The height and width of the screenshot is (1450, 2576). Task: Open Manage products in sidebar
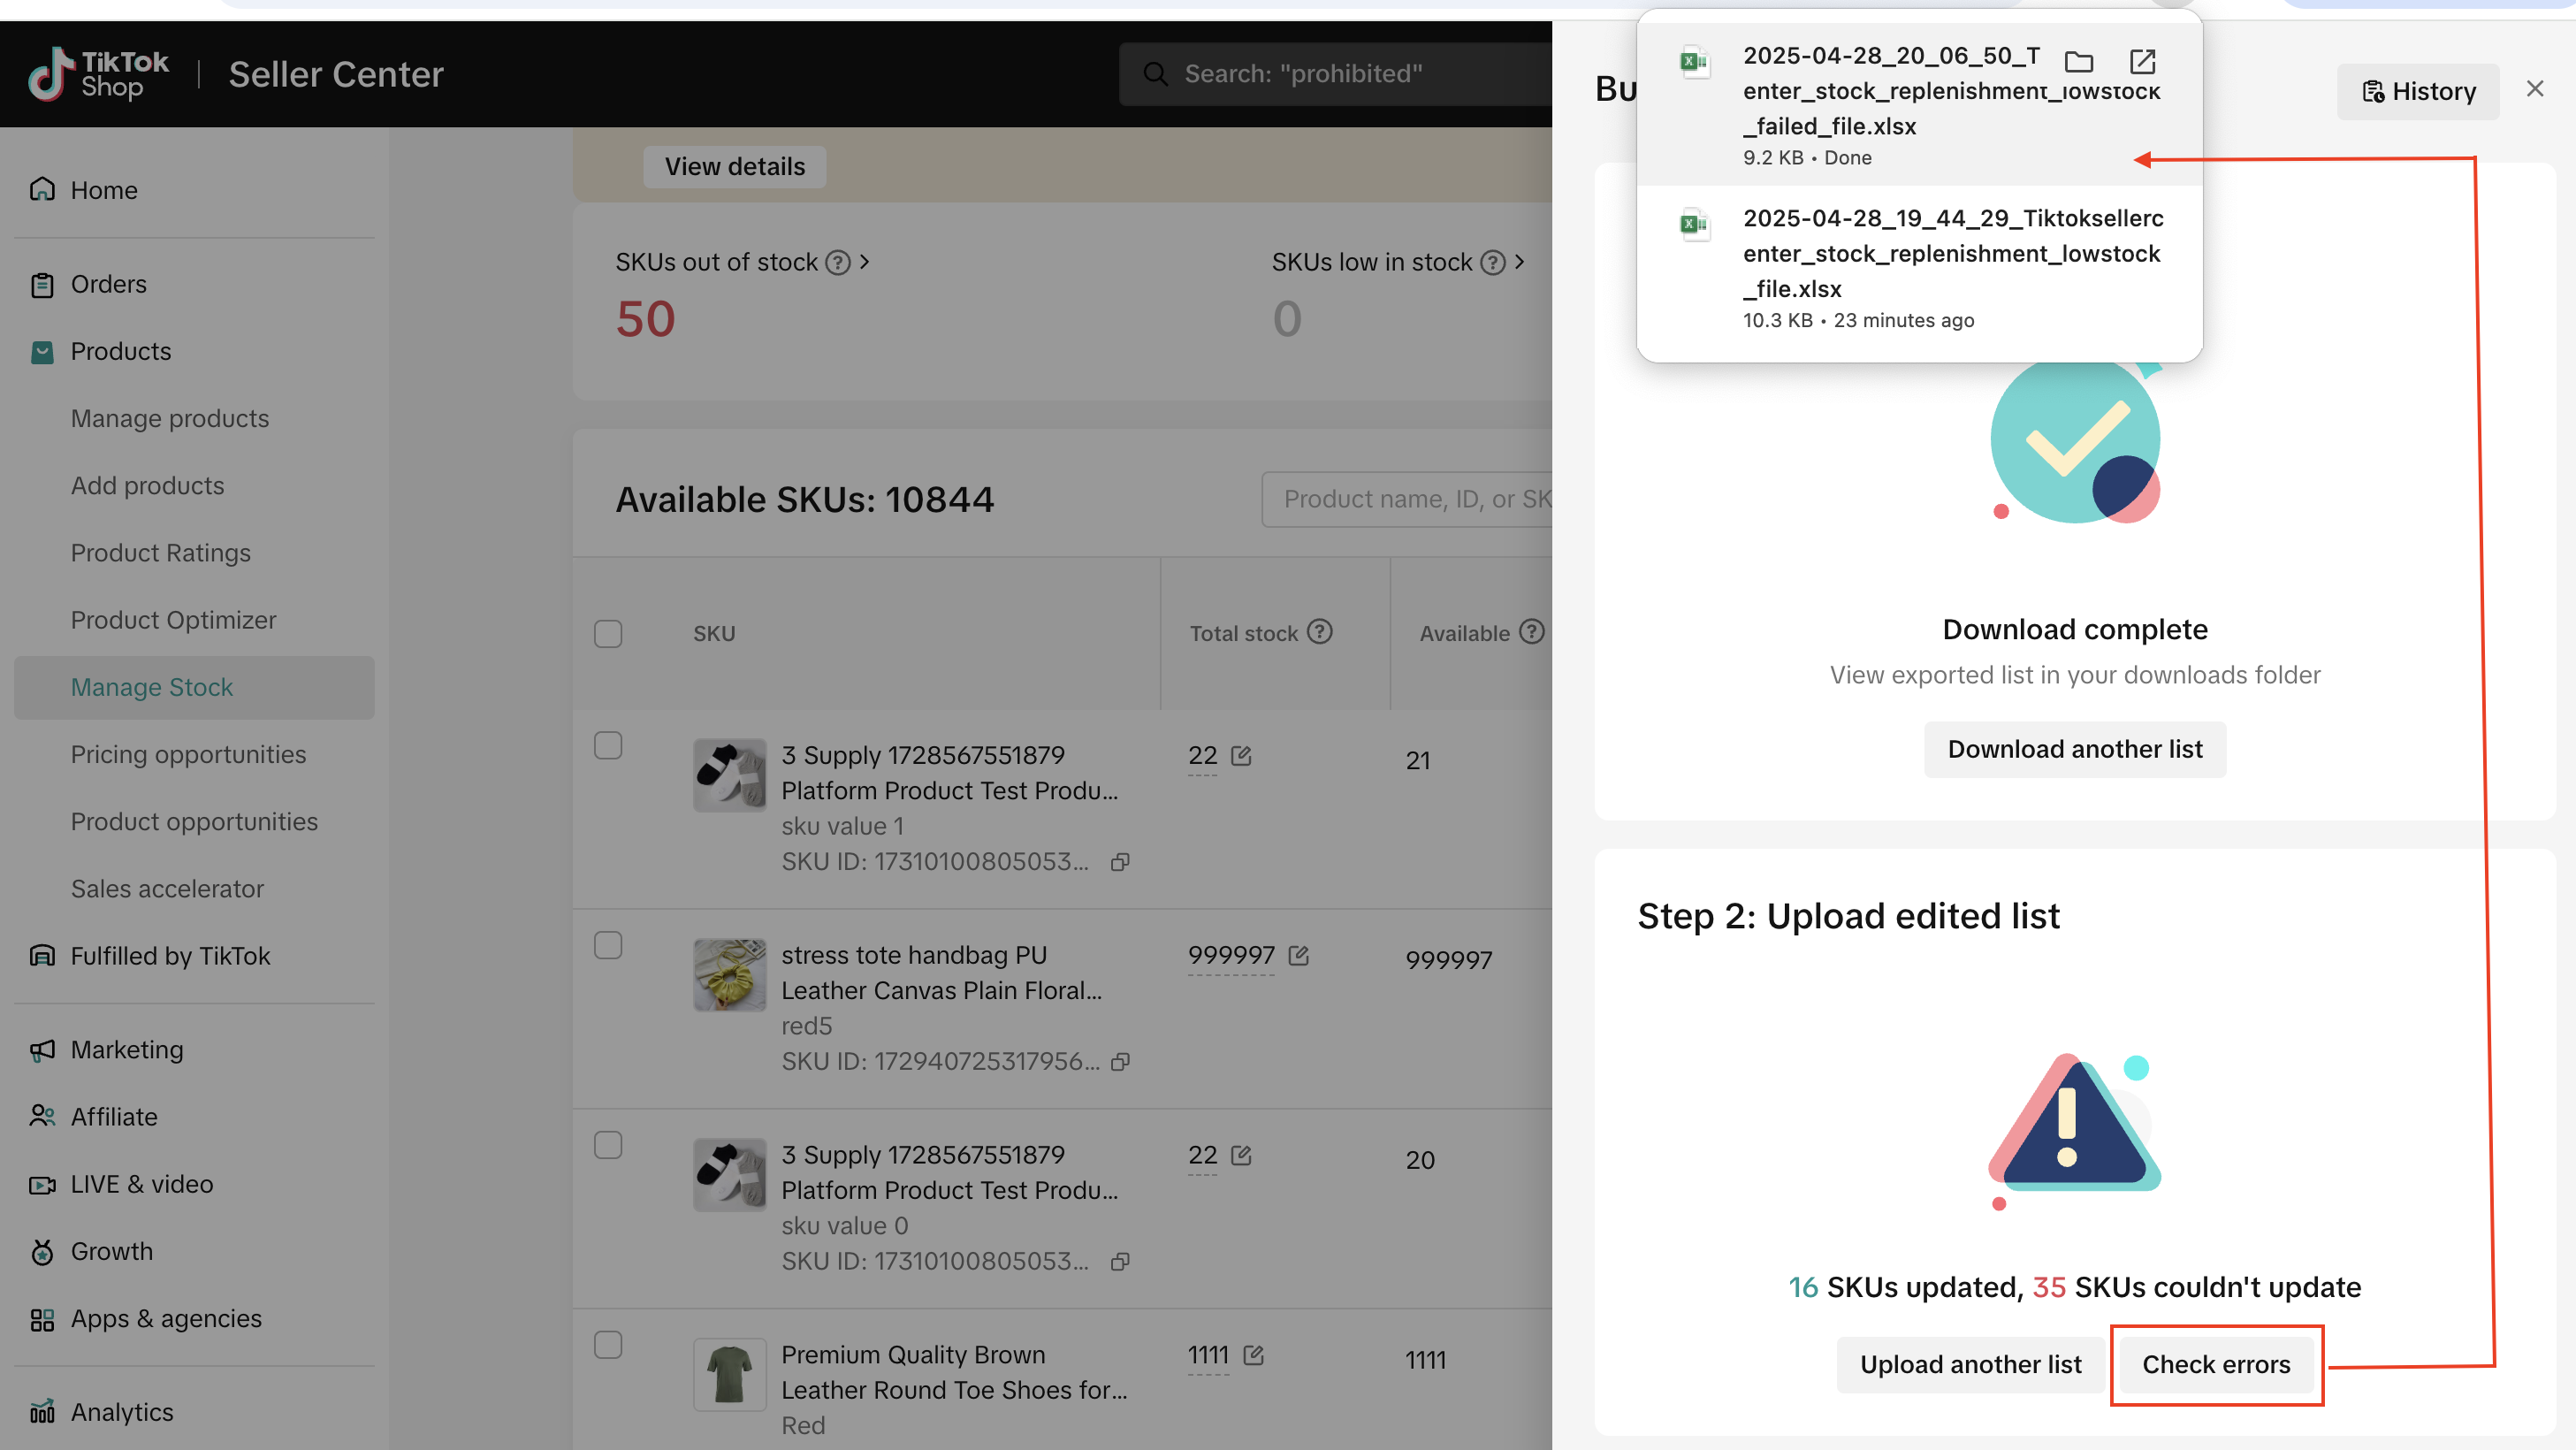[x=169, y=418]
